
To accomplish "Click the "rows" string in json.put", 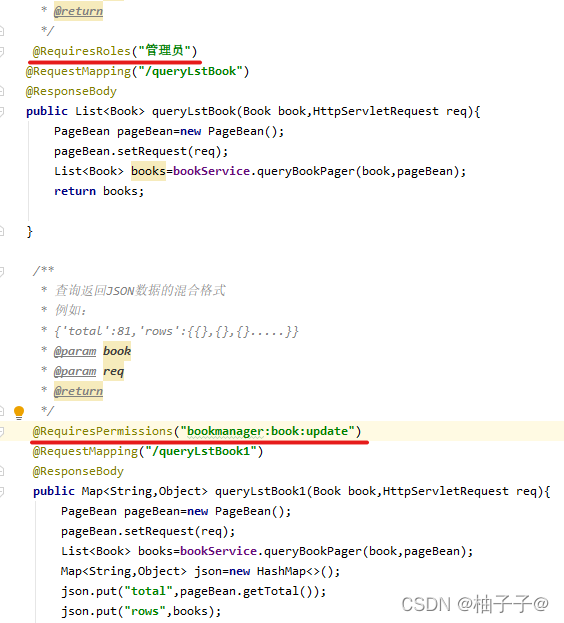I will click(145, 611).
